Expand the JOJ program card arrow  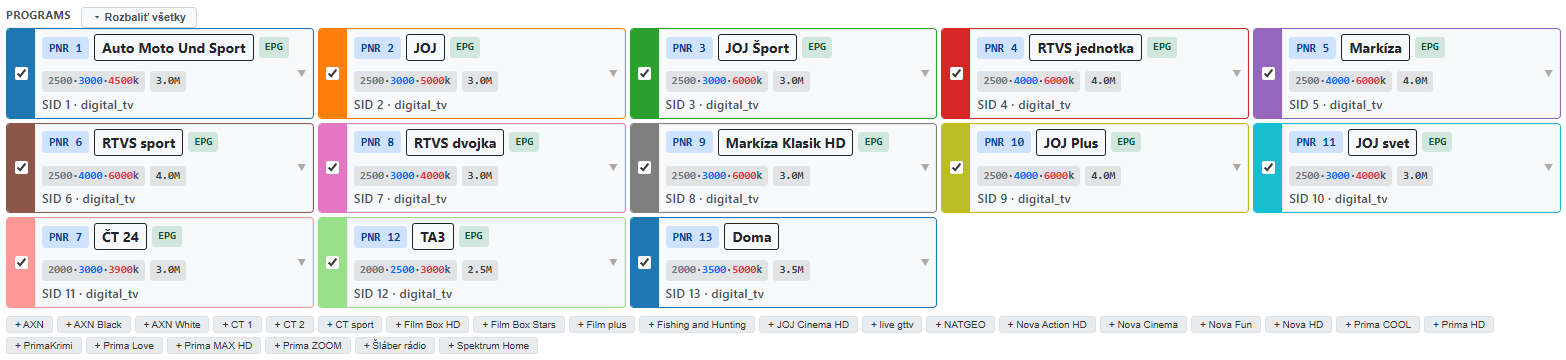(613, 73)
